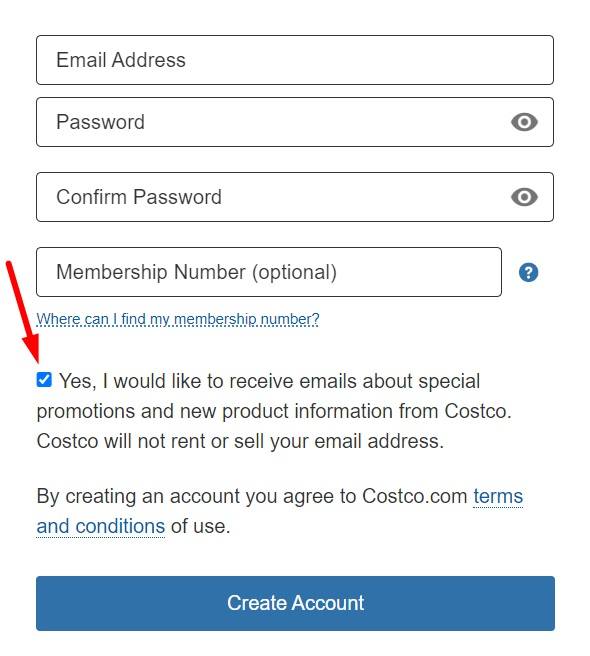
Task: Show the Password field's hidden characters
Action: click(524, 122)
